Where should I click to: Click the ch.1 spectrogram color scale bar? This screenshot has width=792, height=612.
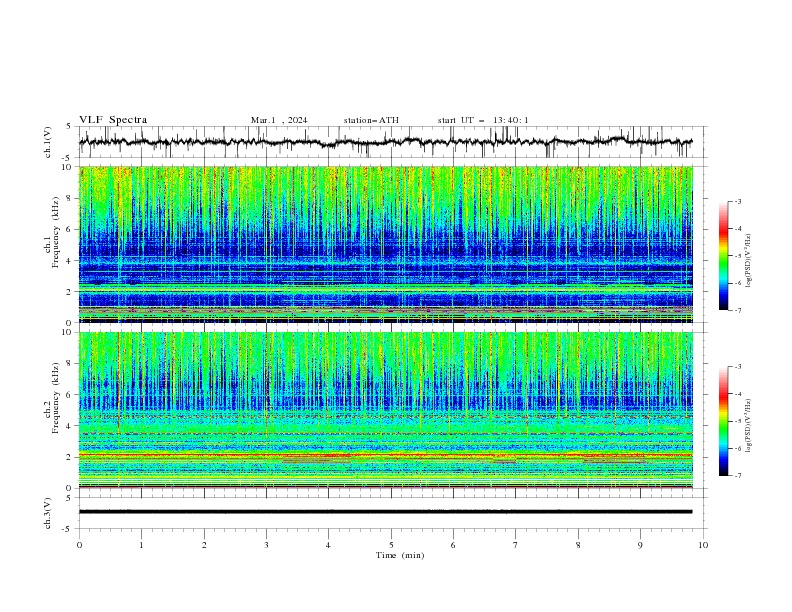coord(724,256)
